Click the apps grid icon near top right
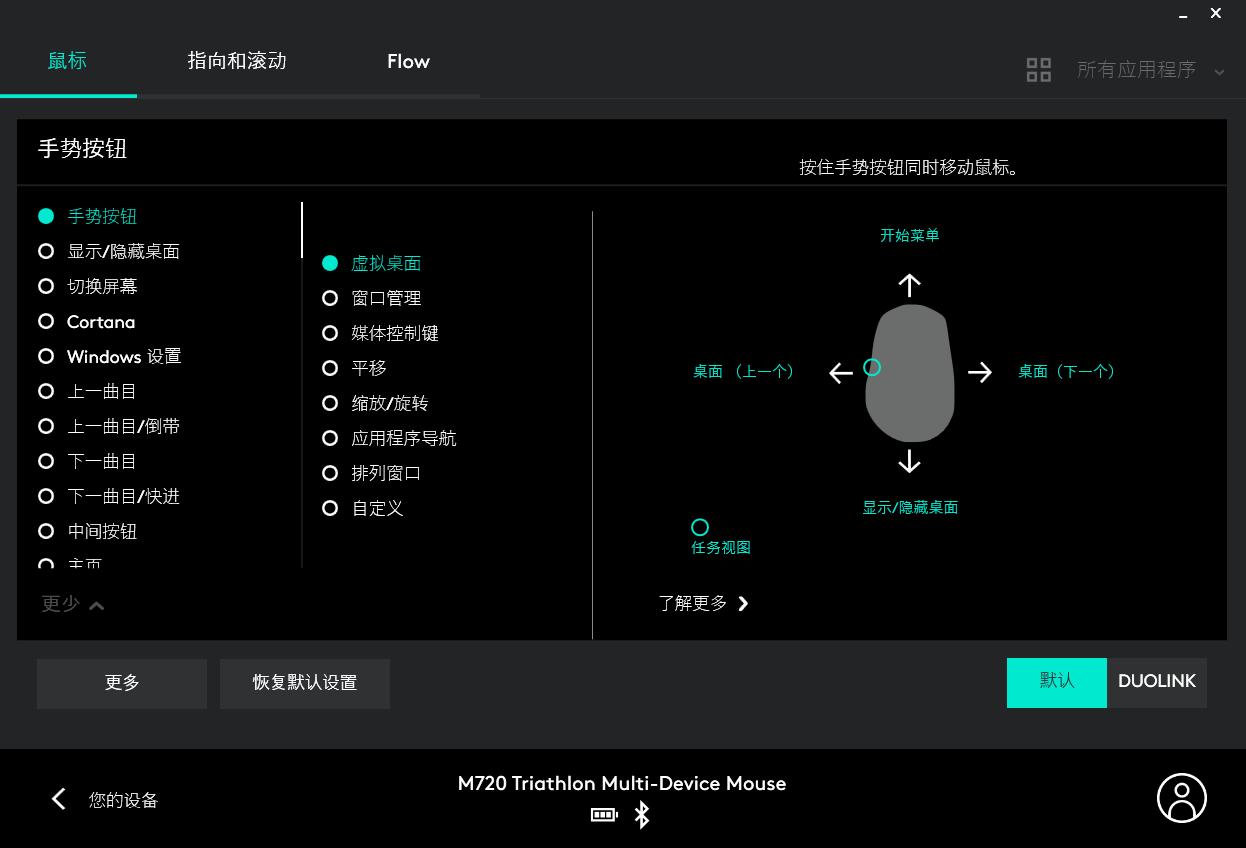 (x=1039, y=69)
